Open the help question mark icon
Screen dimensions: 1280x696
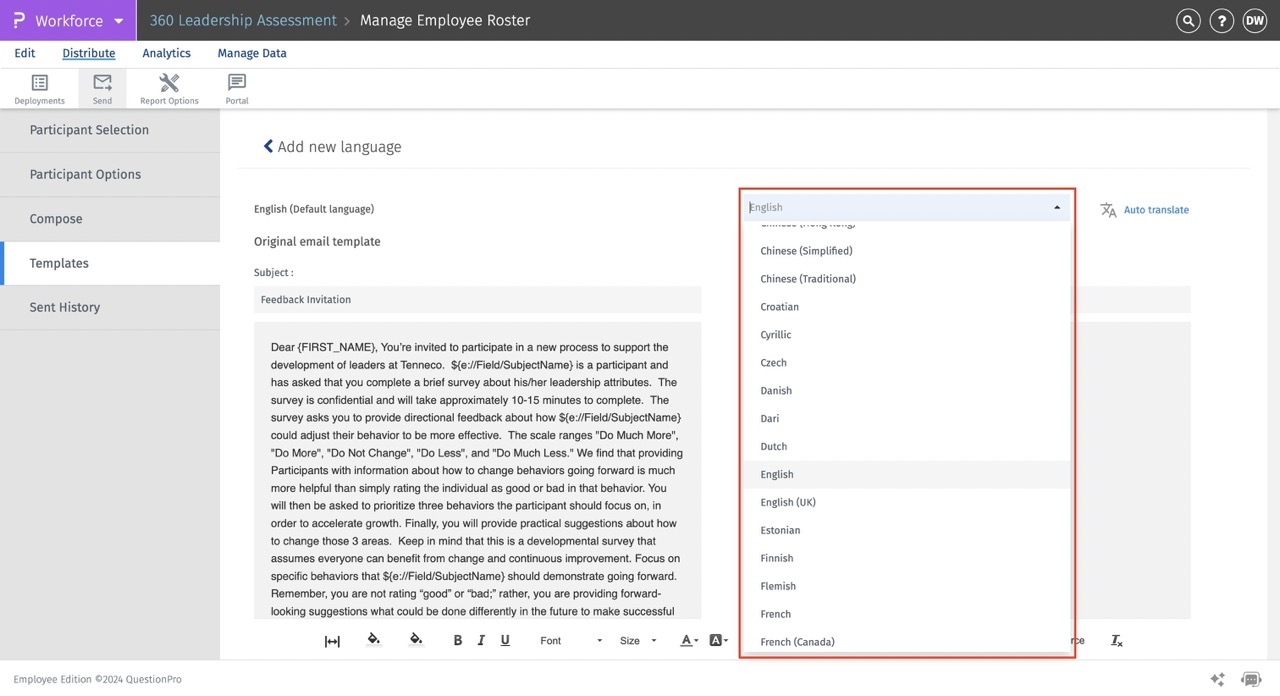click(x=1221, y=21)
